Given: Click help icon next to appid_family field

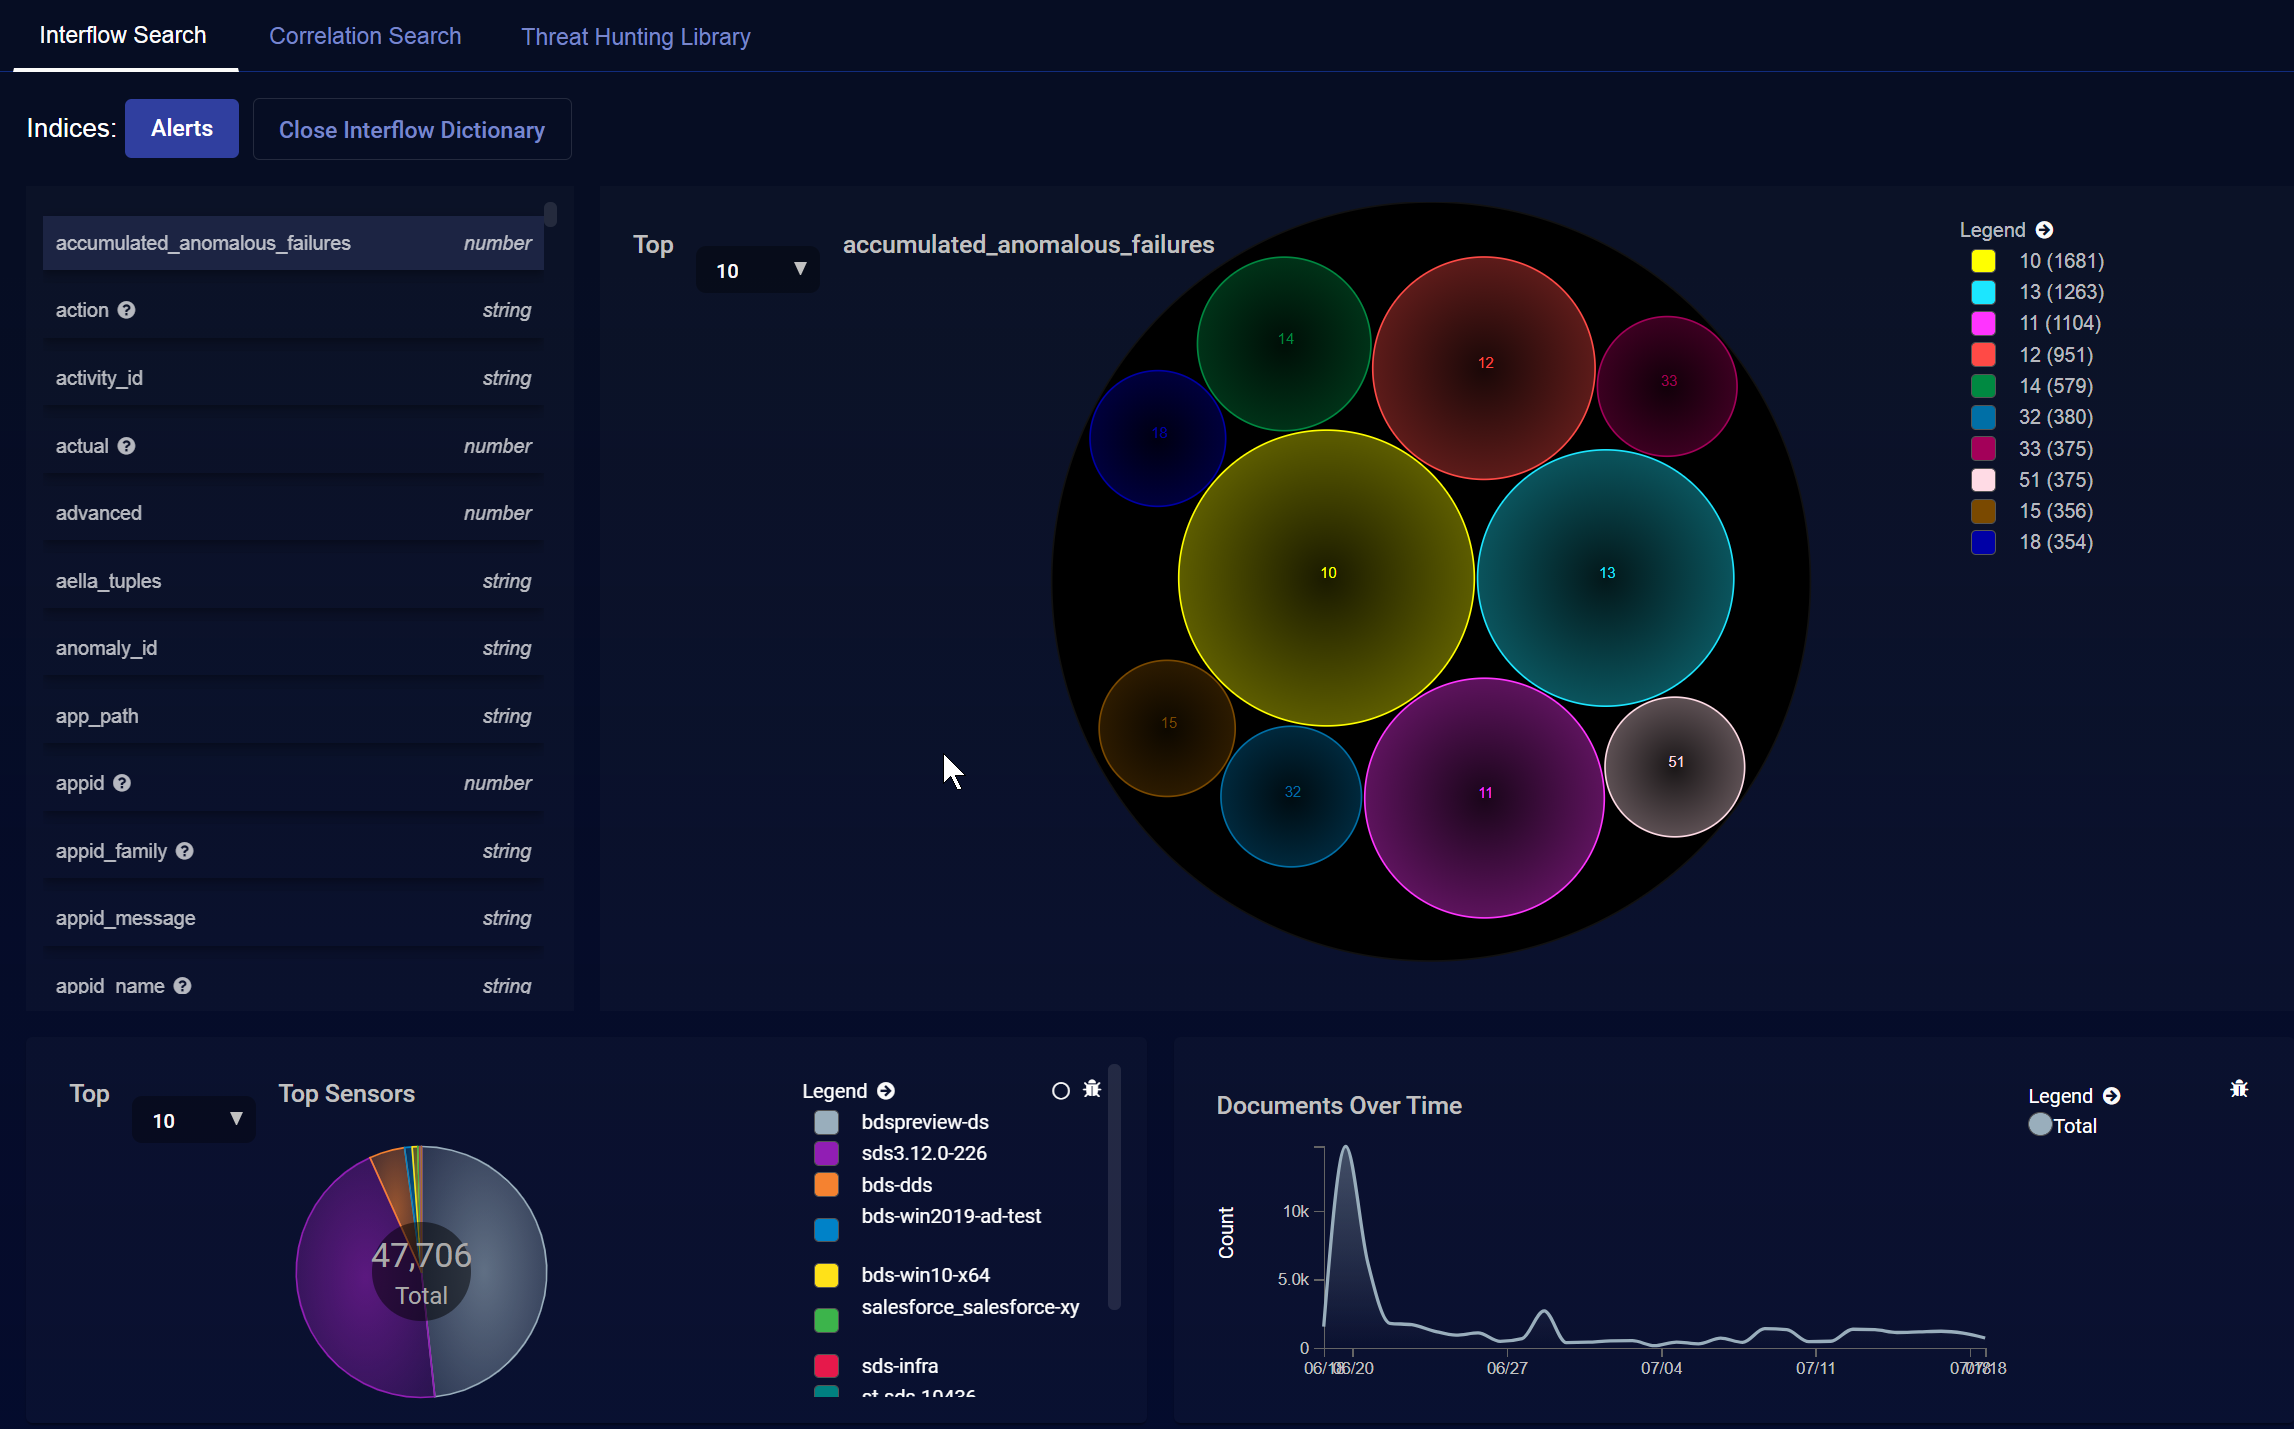Looking at the screenshot, I should click(185, 851).
